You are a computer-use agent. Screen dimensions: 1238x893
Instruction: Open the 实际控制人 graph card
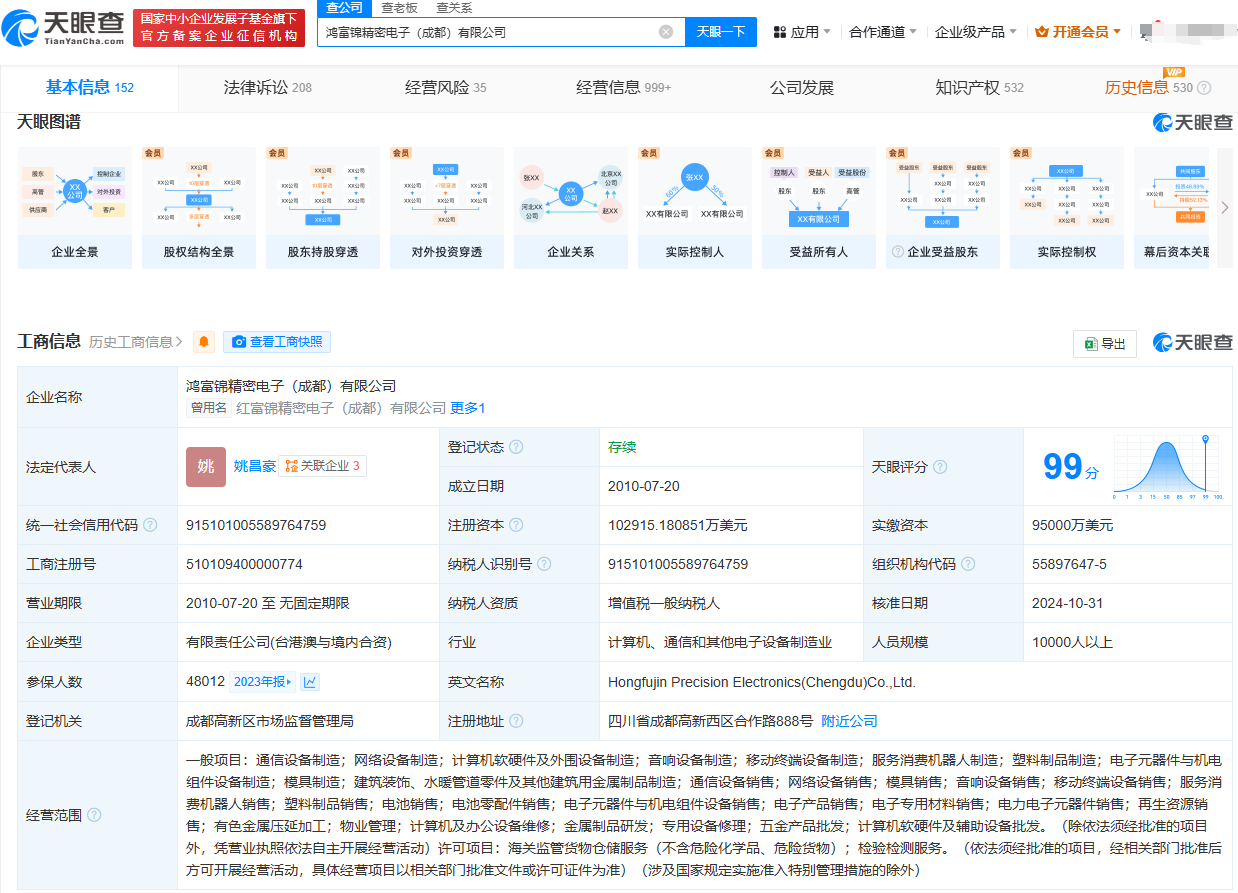click(x=695, y=208)
